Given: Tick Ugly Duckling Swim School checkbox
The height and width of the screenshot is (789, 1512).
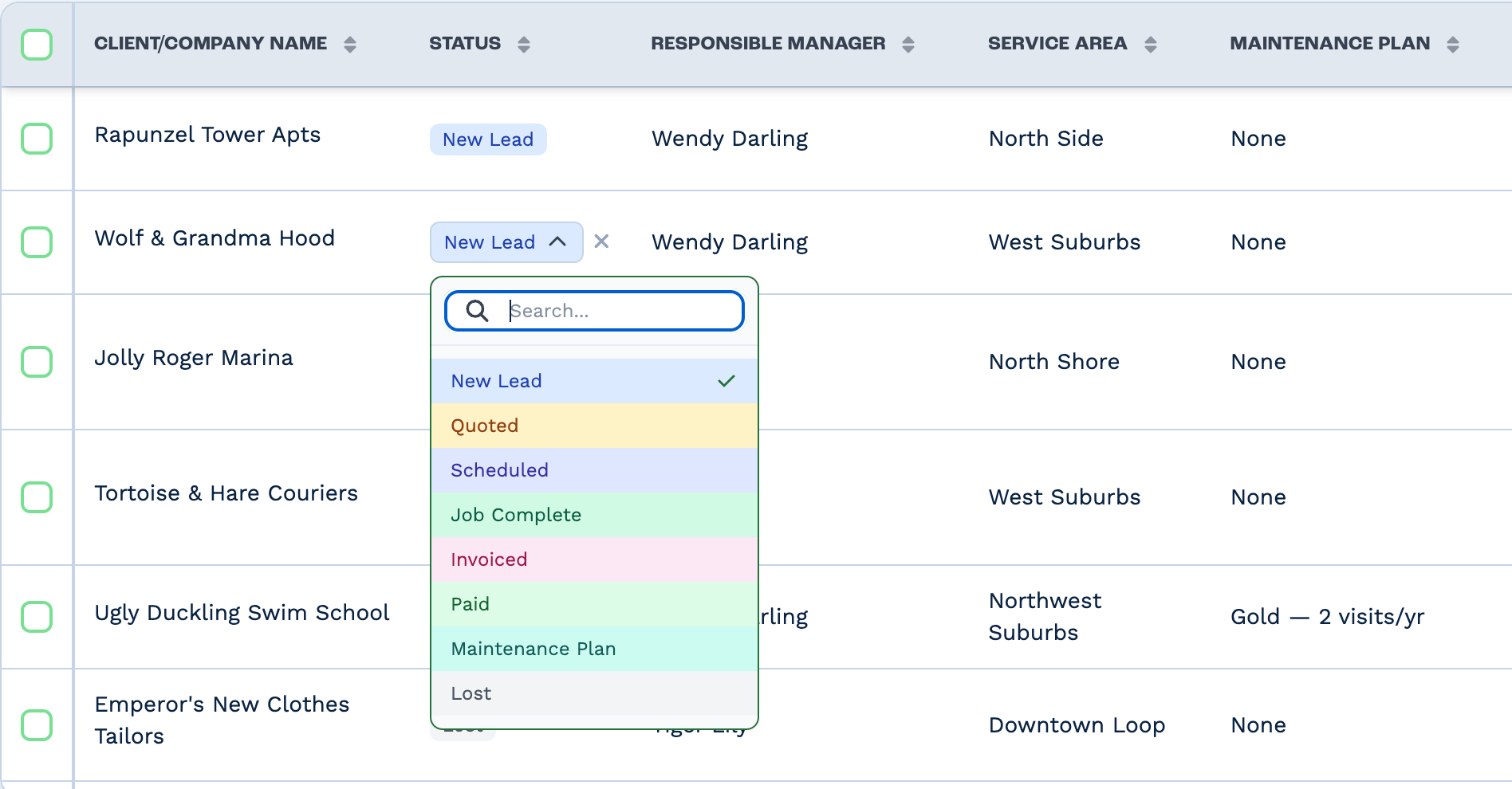Looking at the screenshot, I should [37, 616].
